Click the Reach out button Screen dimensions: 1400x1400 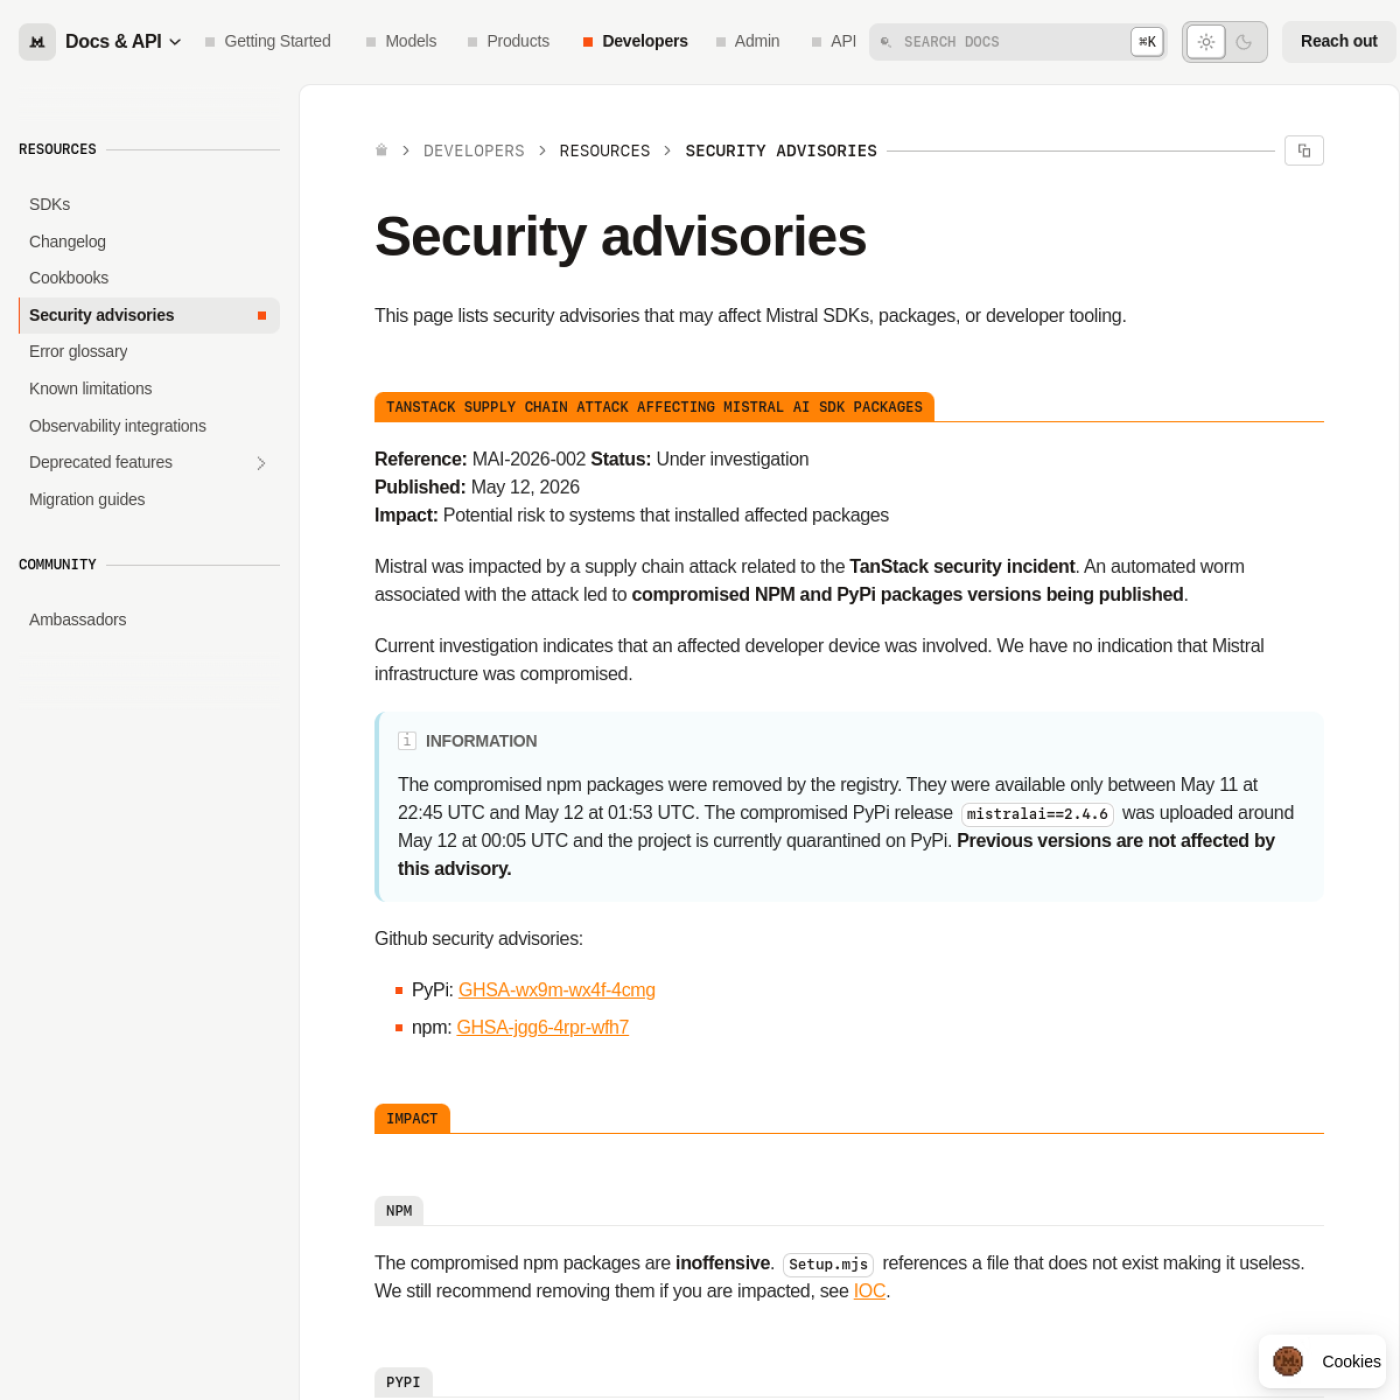tap(1338, 42)
